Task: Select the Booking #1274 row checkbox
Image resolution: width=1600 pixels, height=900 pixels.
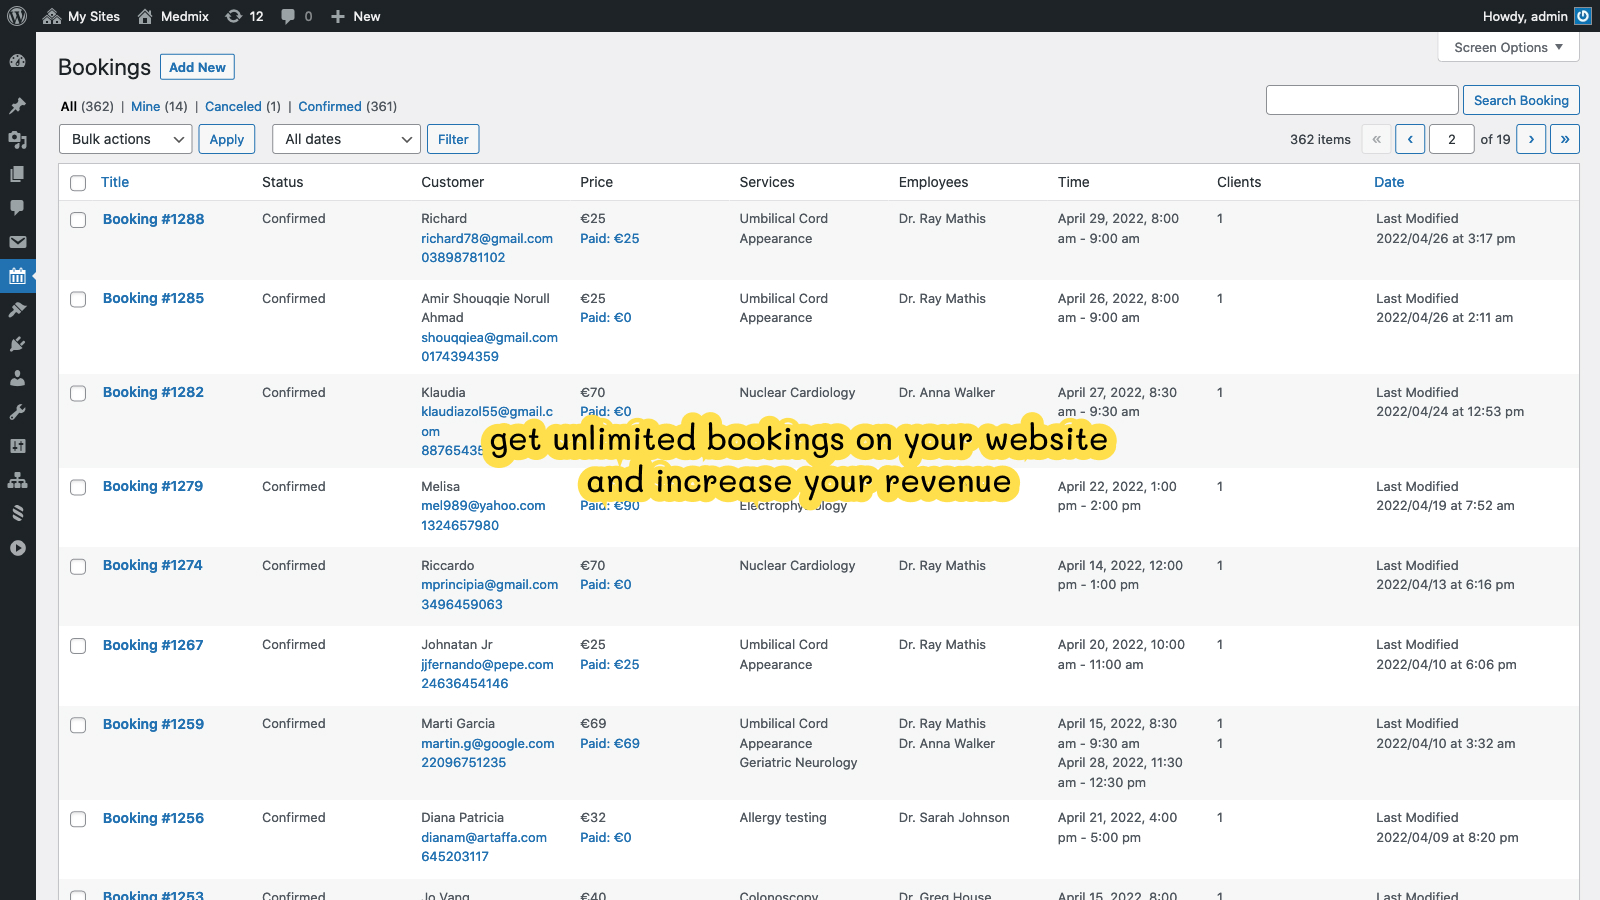Action: pos(78,567)
